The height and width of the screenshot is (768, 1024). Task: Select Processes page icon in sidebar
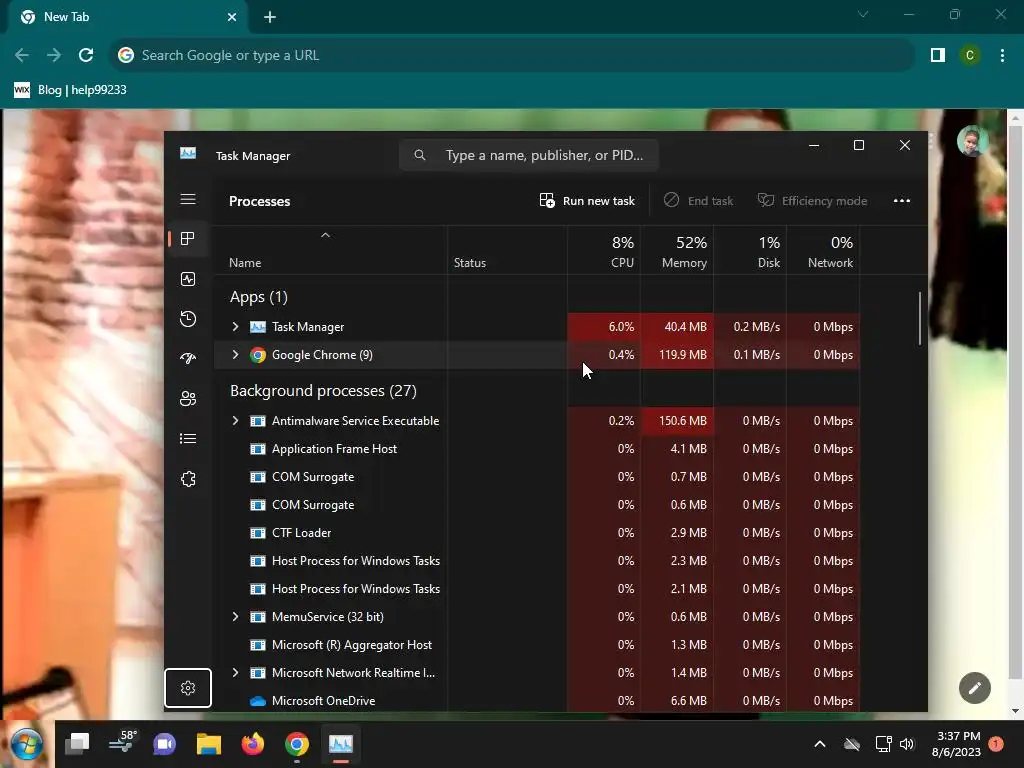point(188,239)
